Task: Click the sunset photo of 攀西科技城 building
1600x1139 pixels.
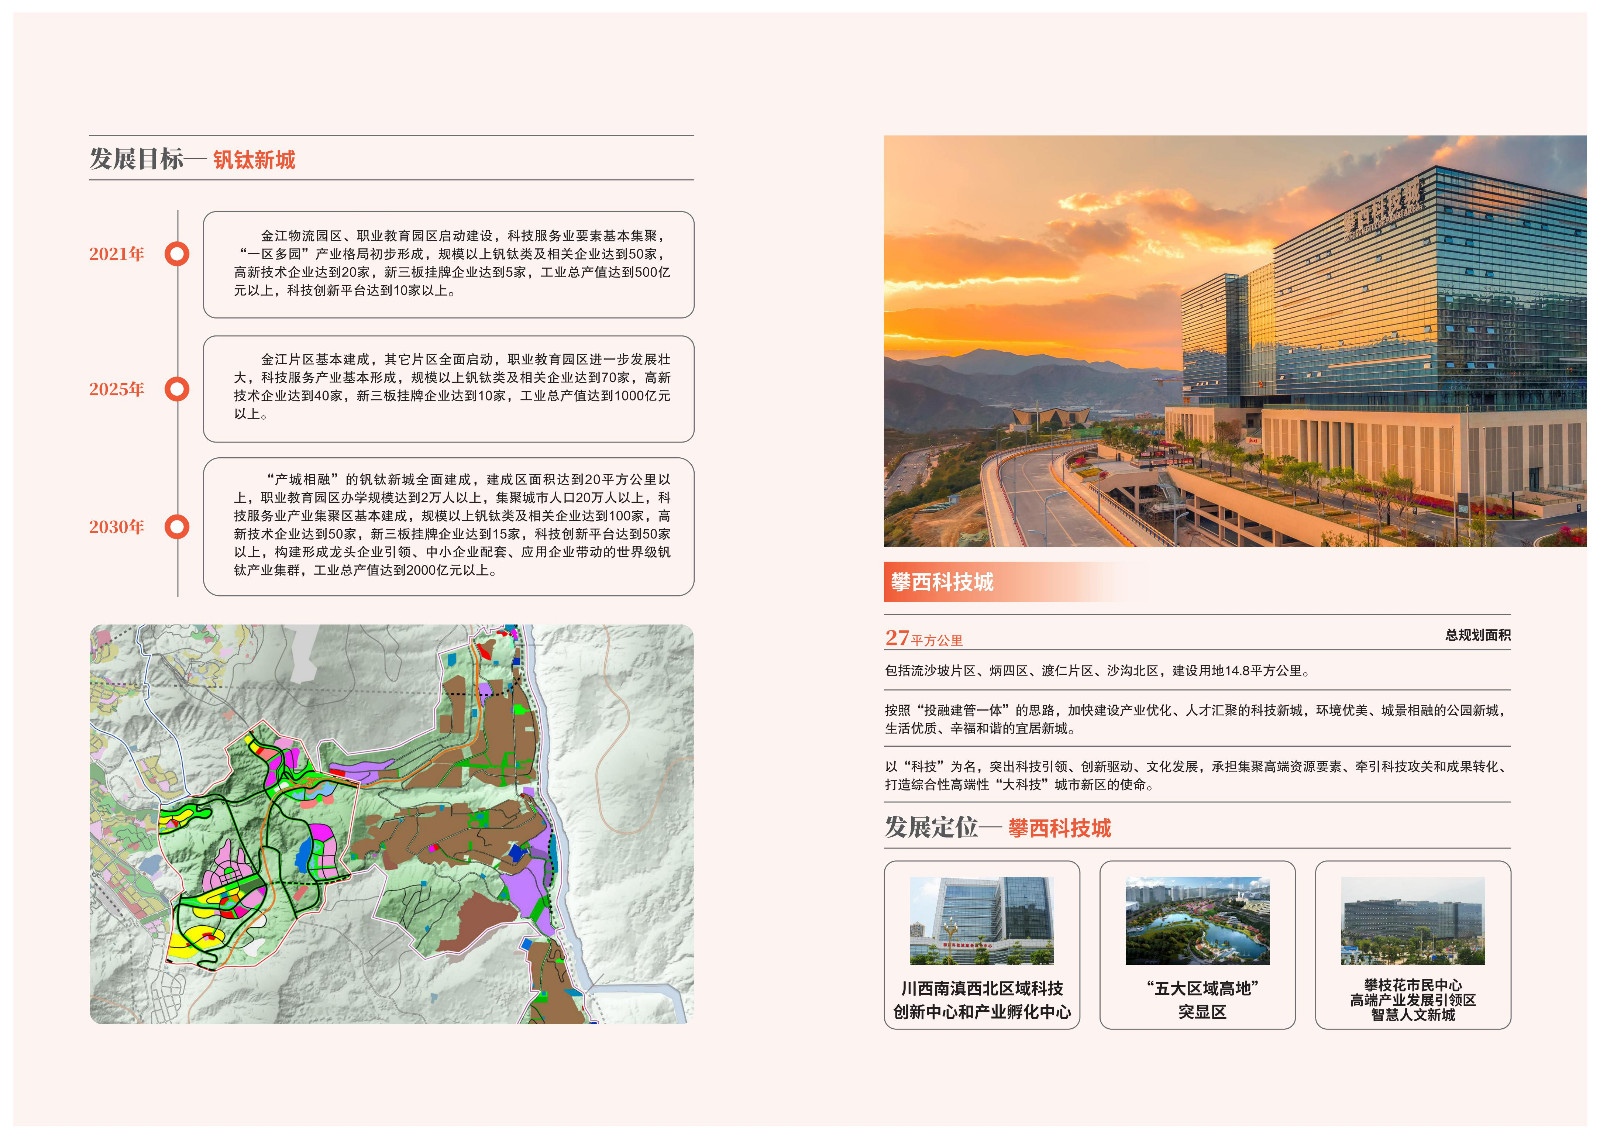Action: 1235,341
